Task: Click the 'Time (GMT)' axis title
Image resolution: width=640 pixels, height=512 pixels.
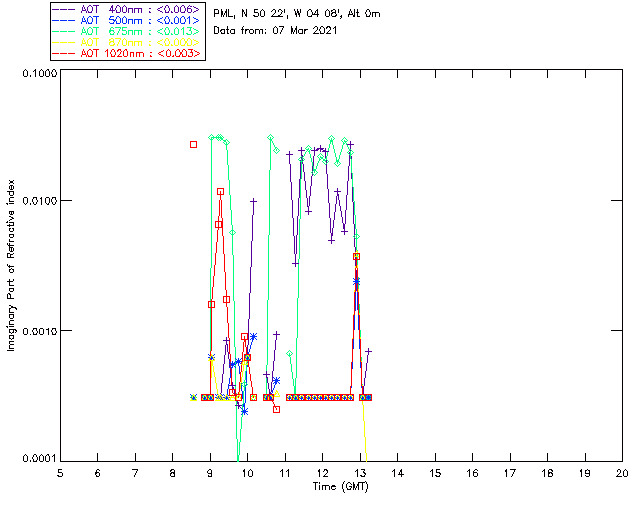Action: (340, 487)
